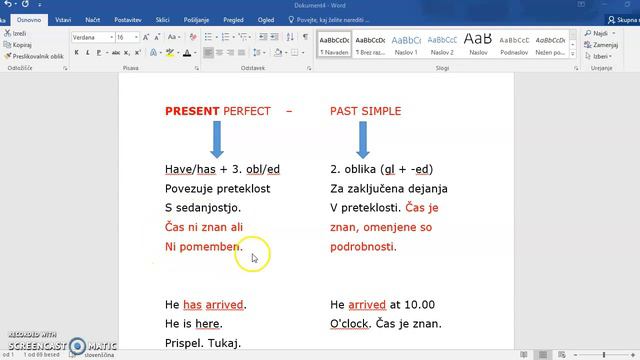Apply shading to paragraph

[278, 53]
